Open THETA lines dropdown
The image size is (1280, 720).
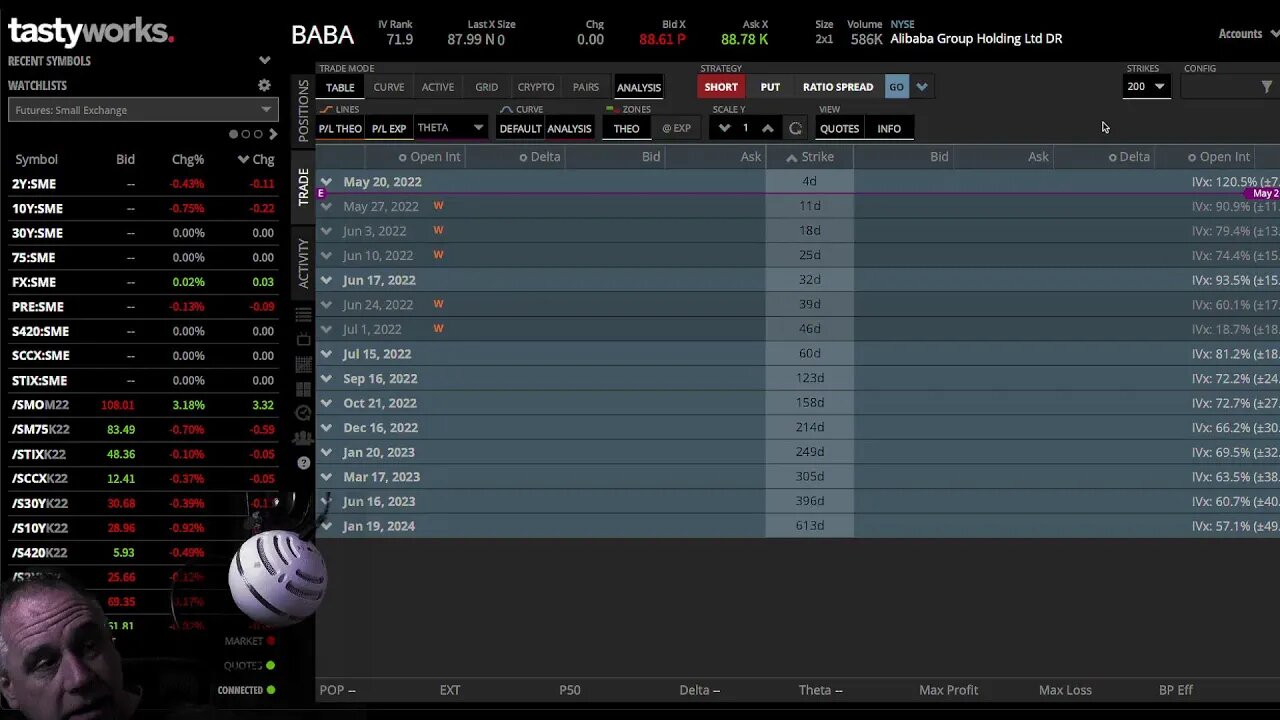point(450,128)
